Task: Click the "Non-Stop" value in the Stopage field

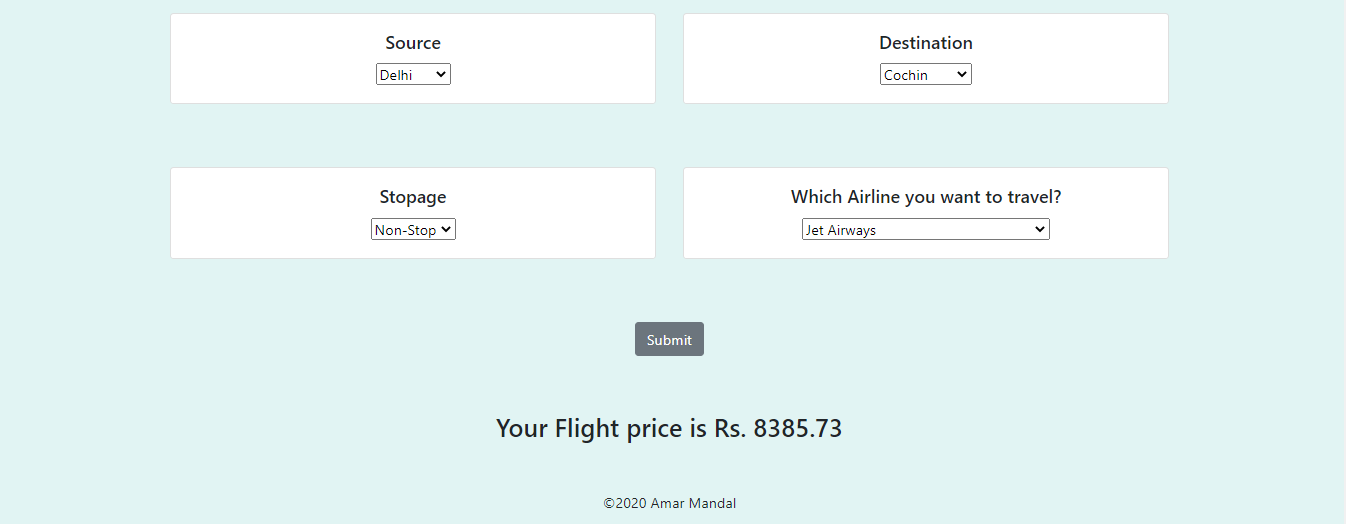Action: click(405, 230)
